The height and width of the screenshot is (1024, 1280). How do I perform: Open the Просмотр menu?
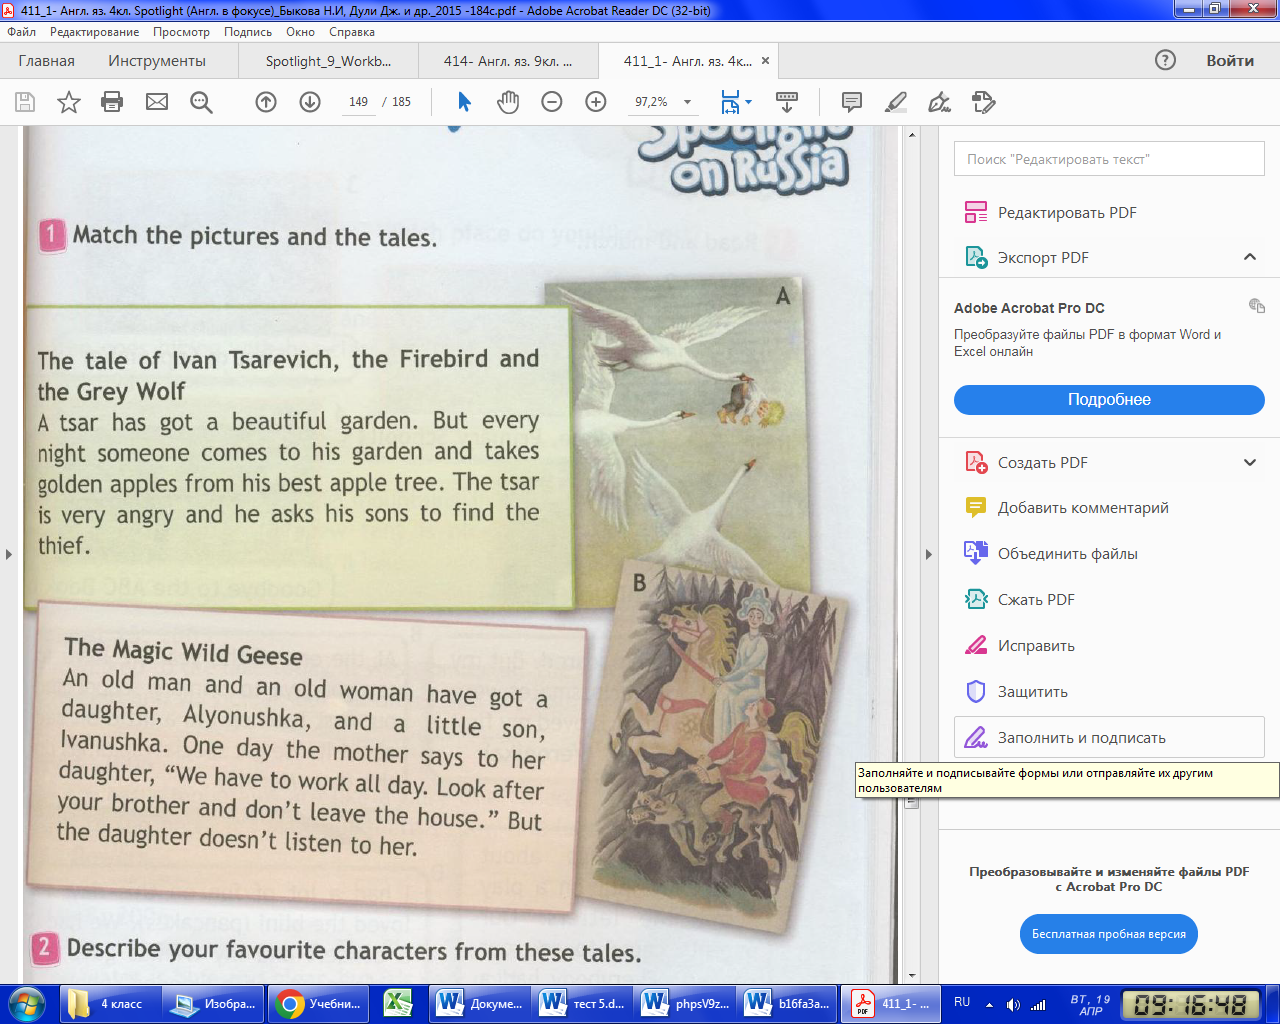[x=181, y=32]
